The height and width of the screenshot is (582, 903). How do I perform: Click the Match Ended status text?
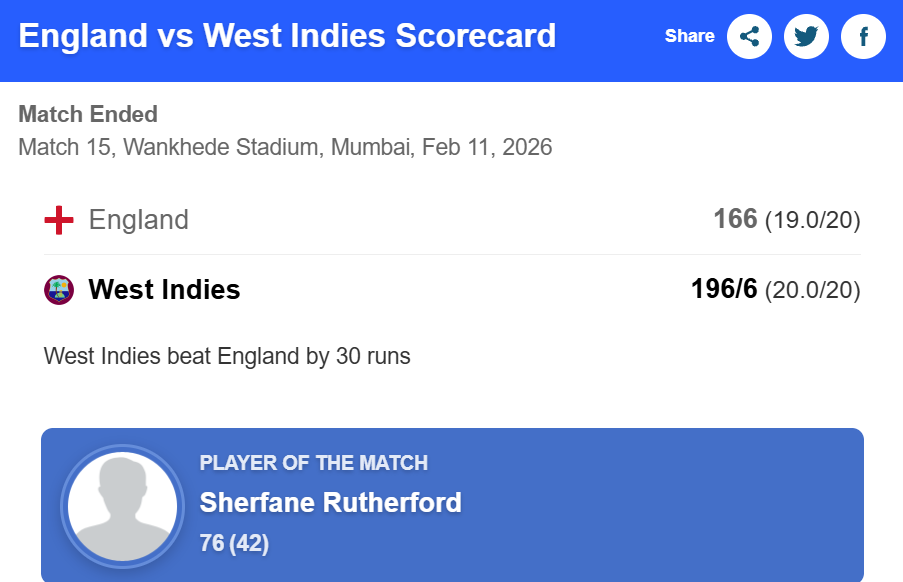(88, 115)
